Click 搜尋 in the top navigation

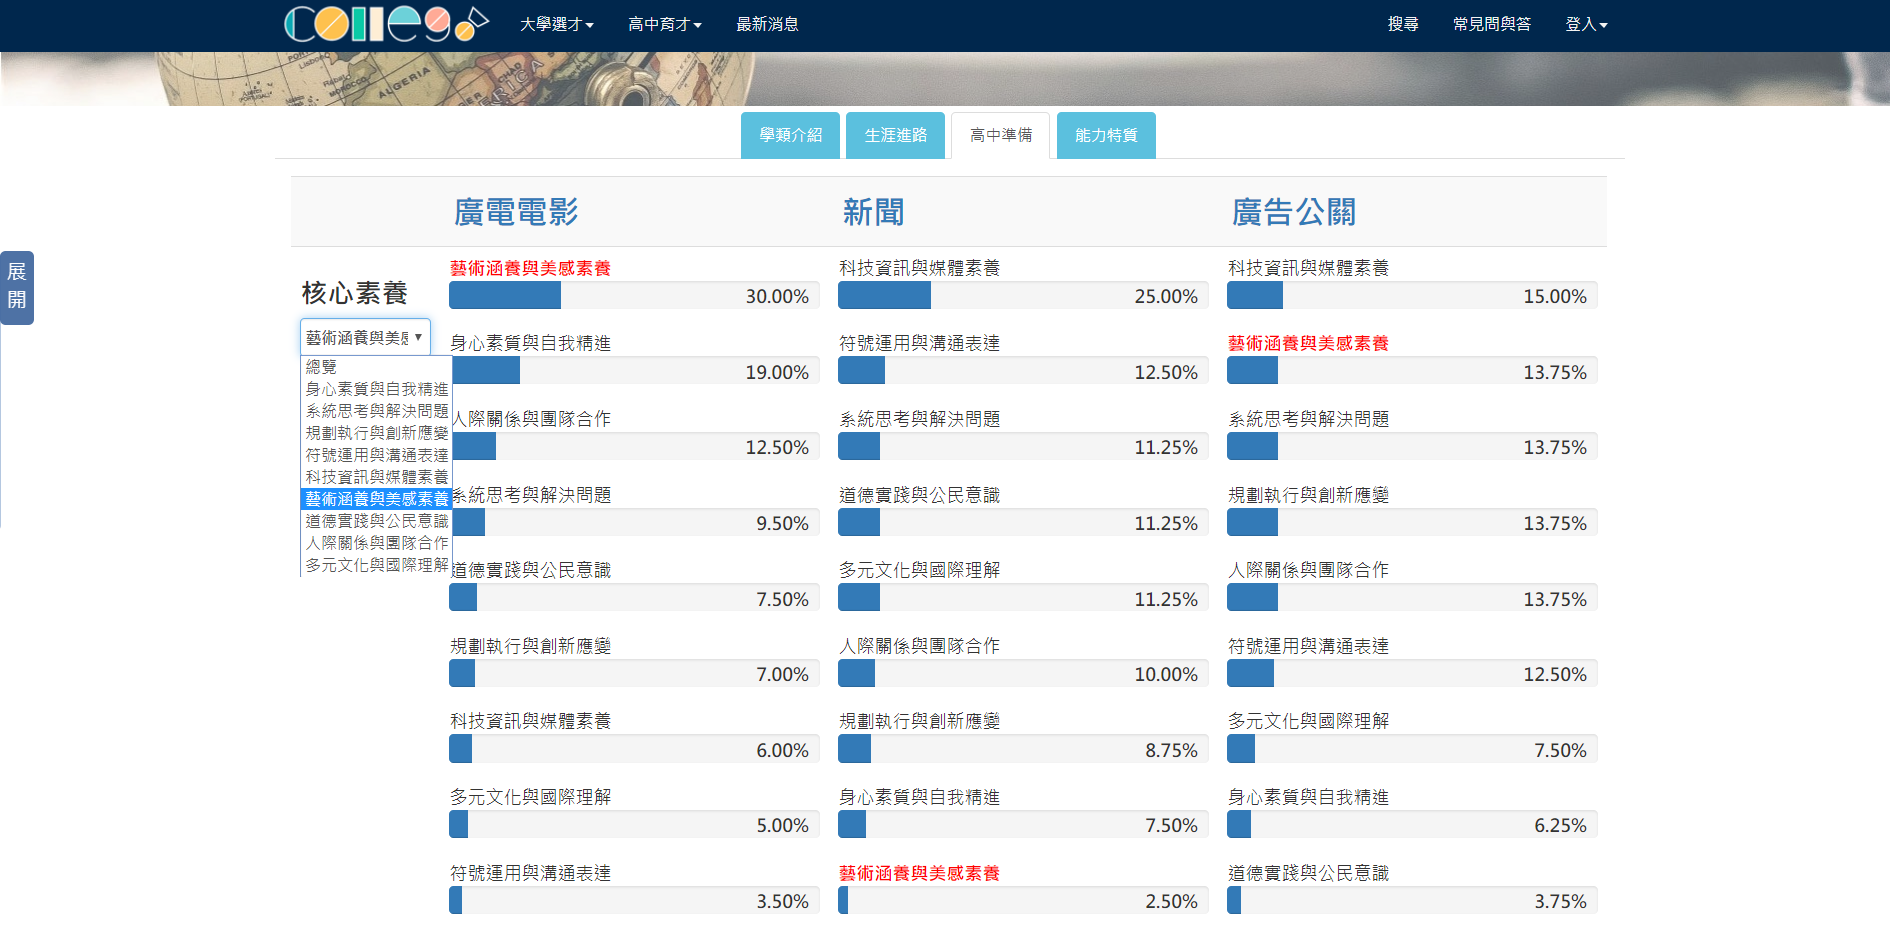[1402, 24]
